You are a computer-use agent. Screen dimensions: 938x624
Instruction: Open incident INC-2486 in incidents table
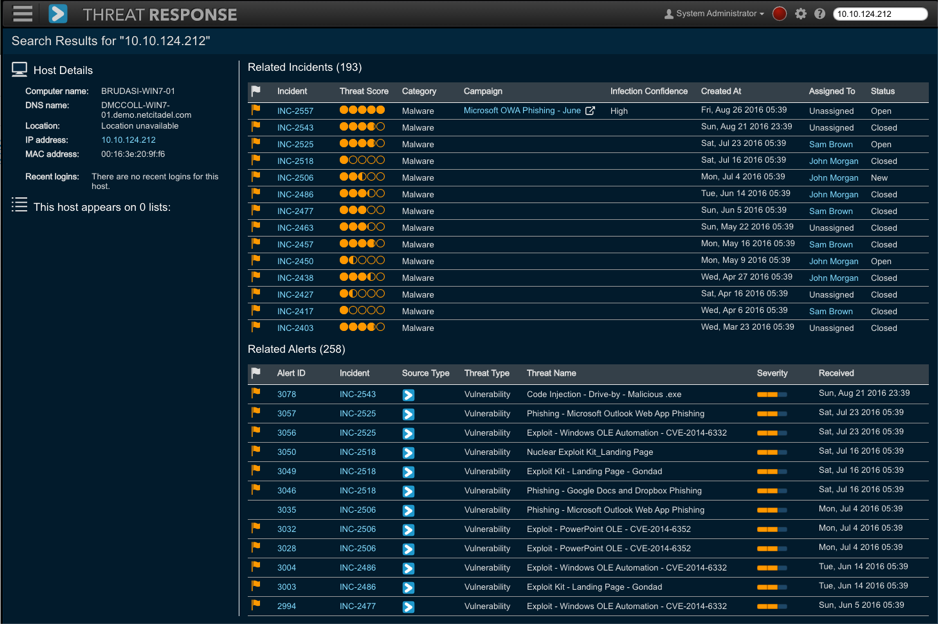pyautogui.click(x=295, y=194)
